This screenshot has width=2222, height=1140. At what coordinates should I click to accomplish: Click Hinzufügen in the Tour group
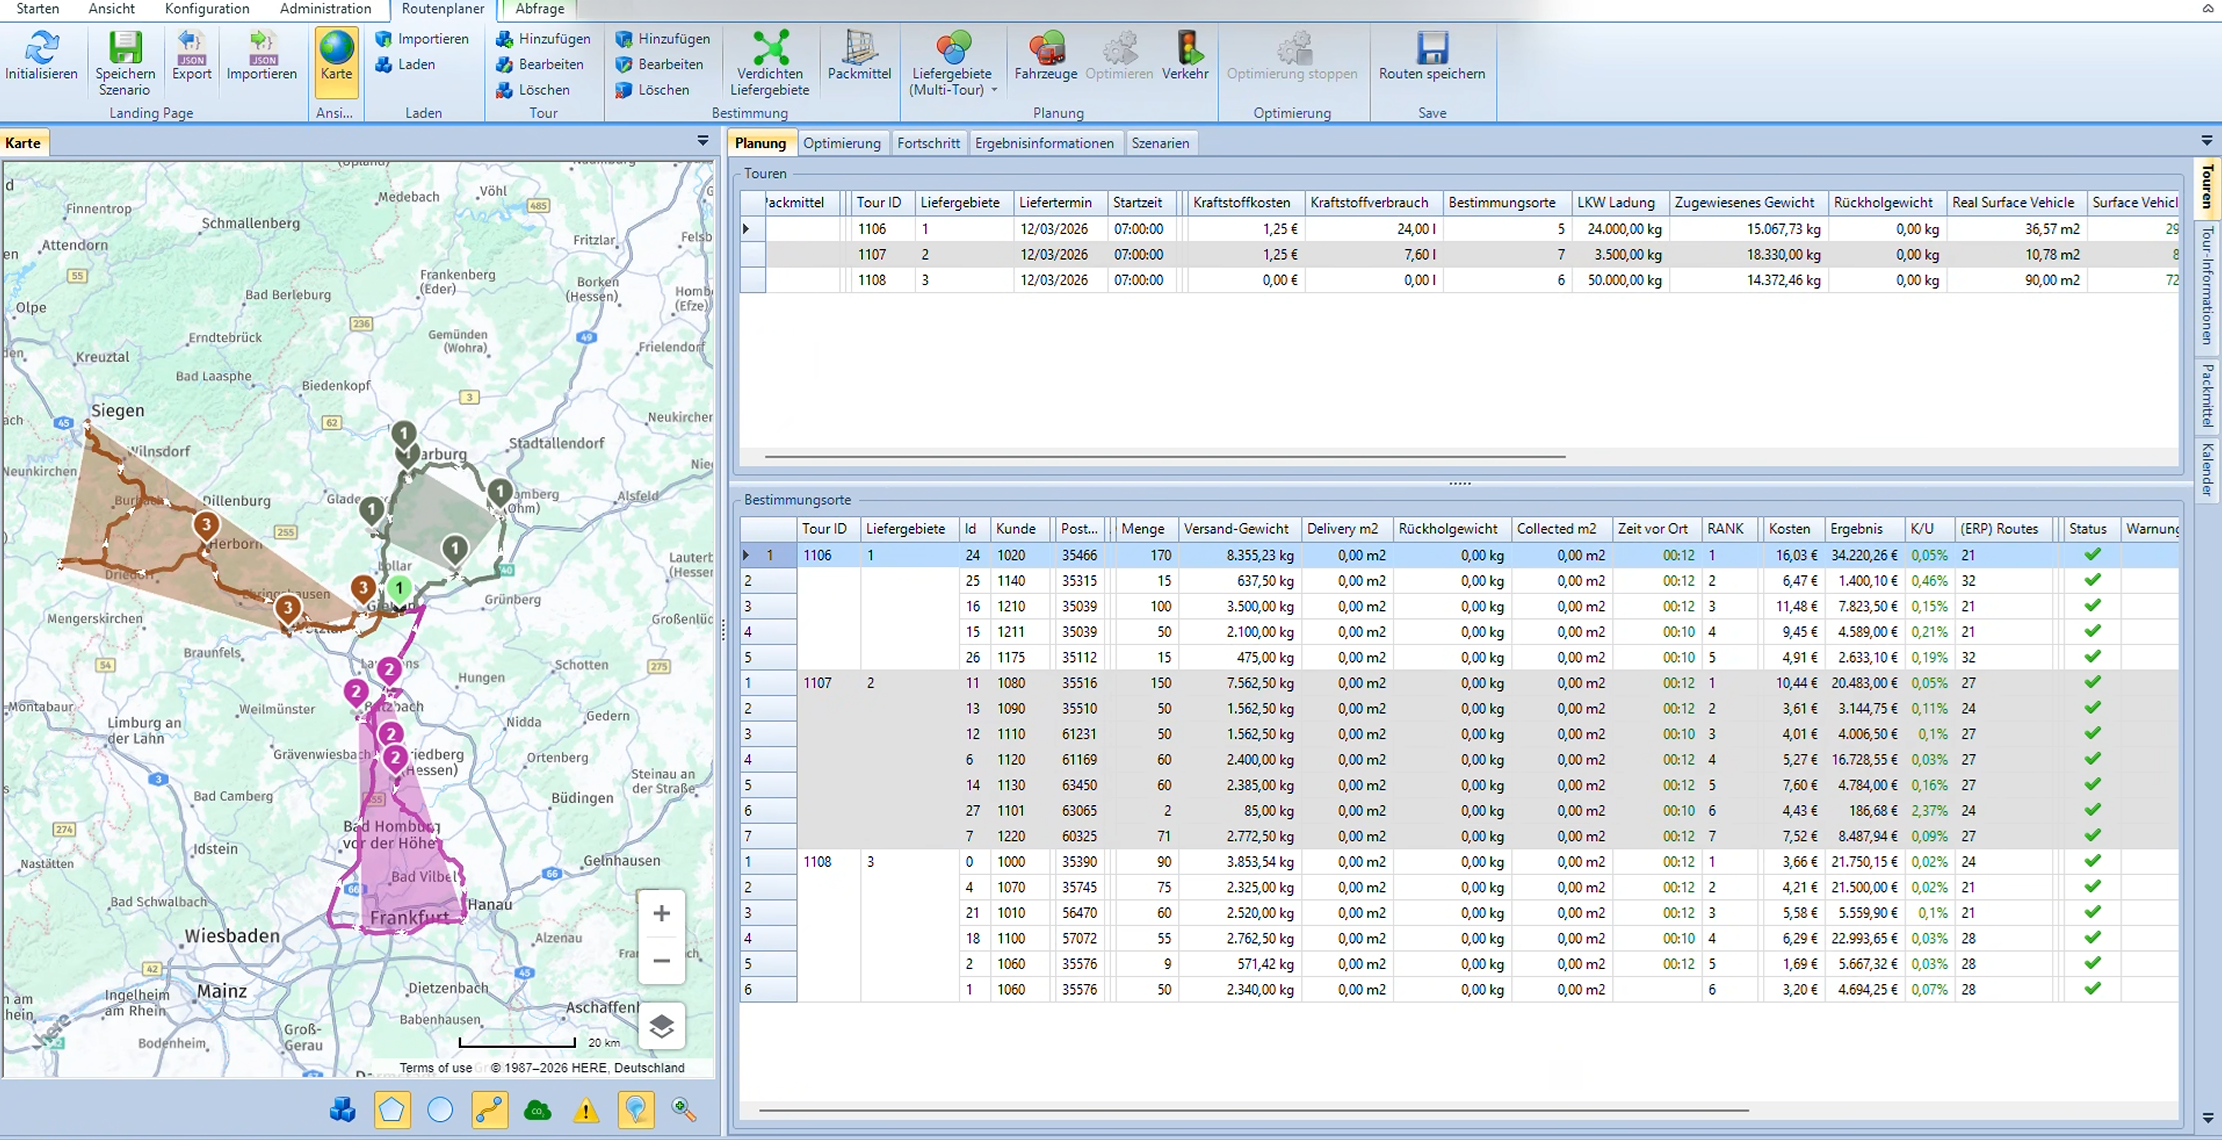543,39
